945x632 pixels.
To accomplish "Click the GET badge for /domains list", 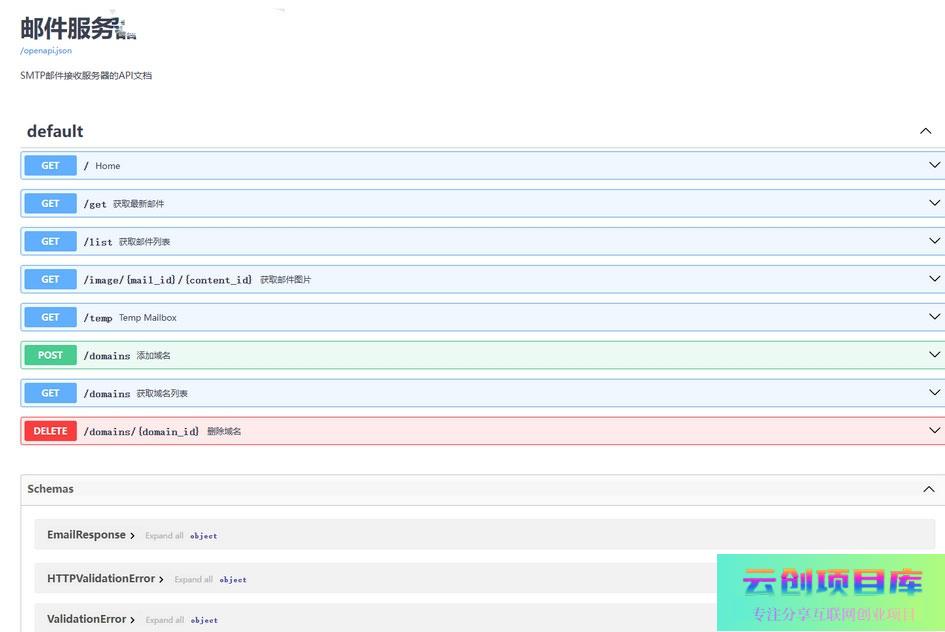I will [50, 394].
